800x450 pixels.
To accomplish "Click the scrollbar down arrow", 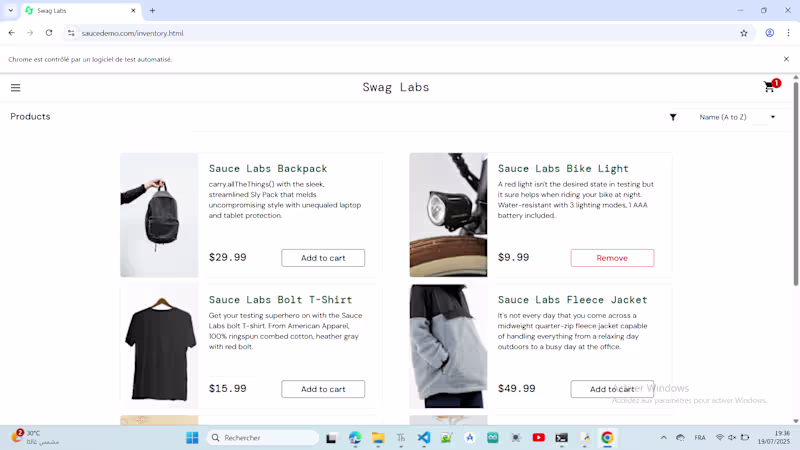I will [x=796, y=421].
